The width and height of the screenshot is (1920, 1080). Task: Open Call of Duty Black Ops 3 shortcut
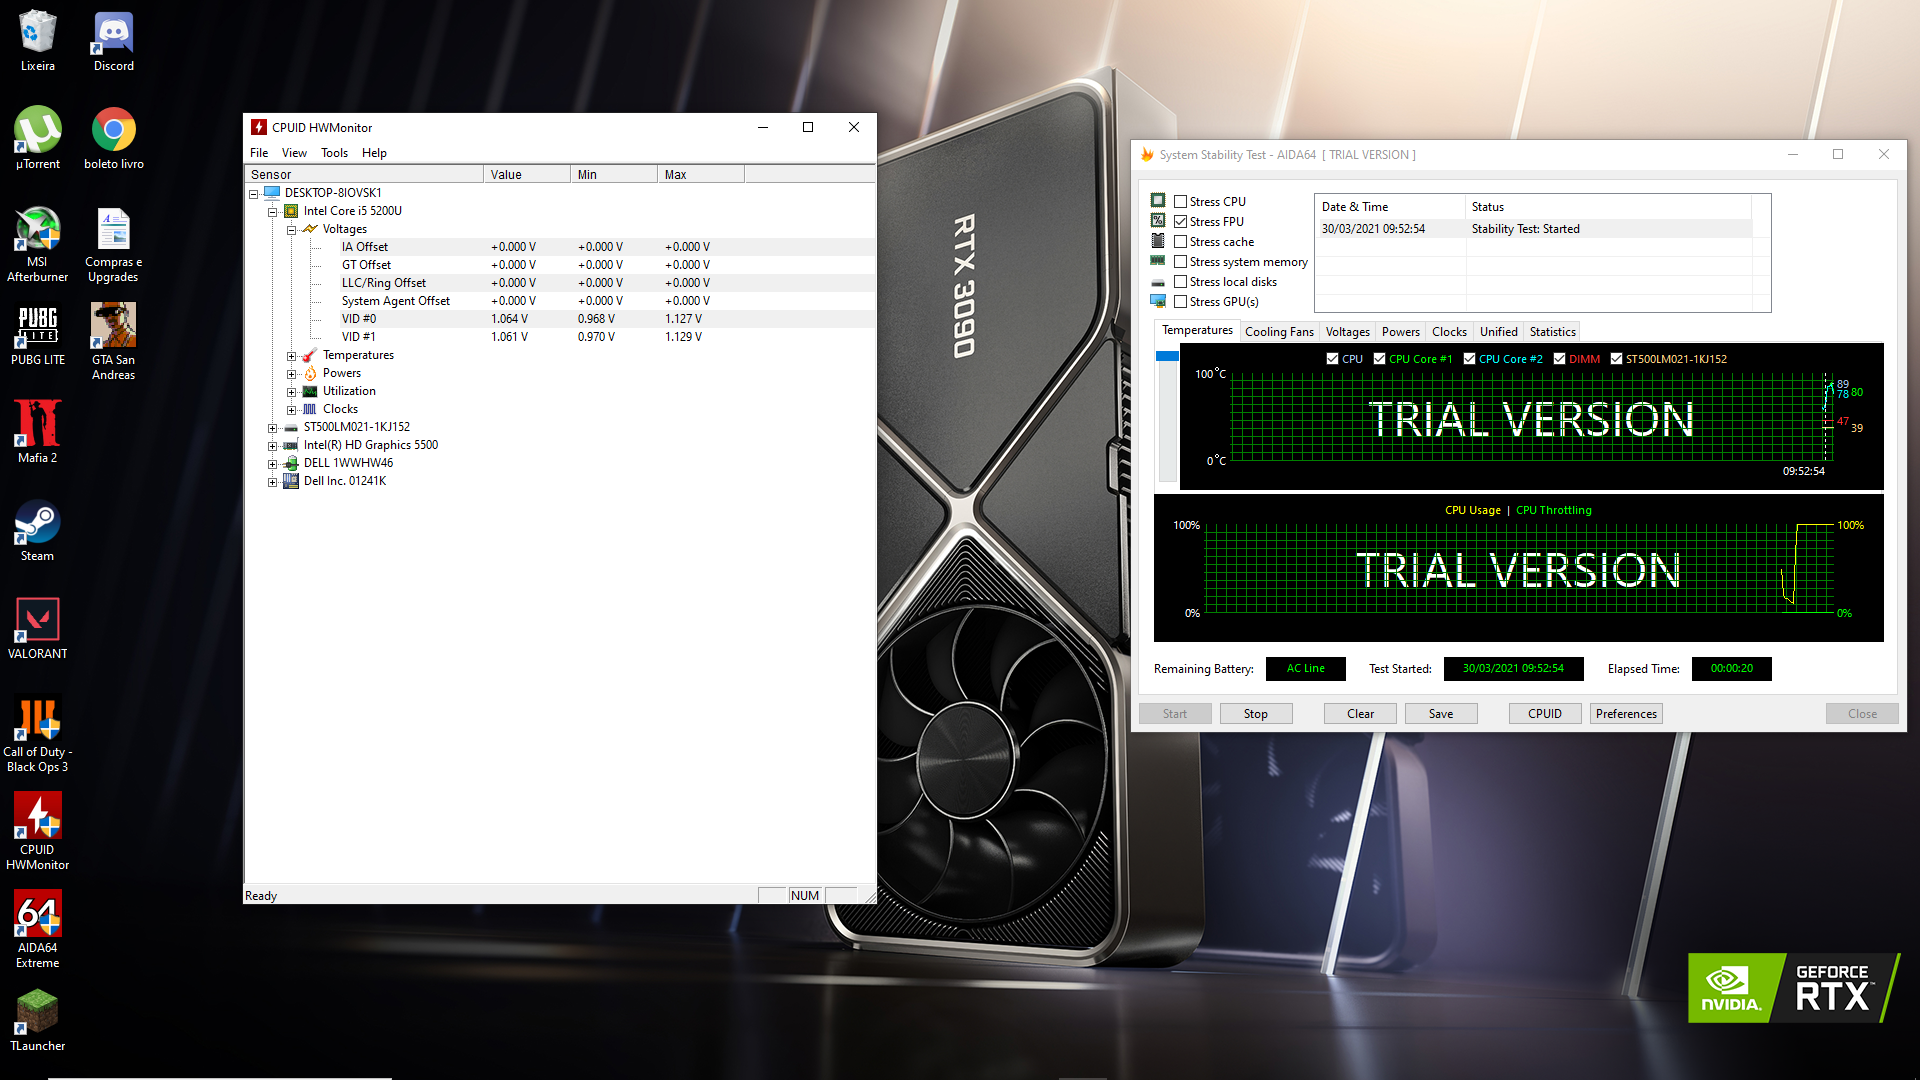38,734
